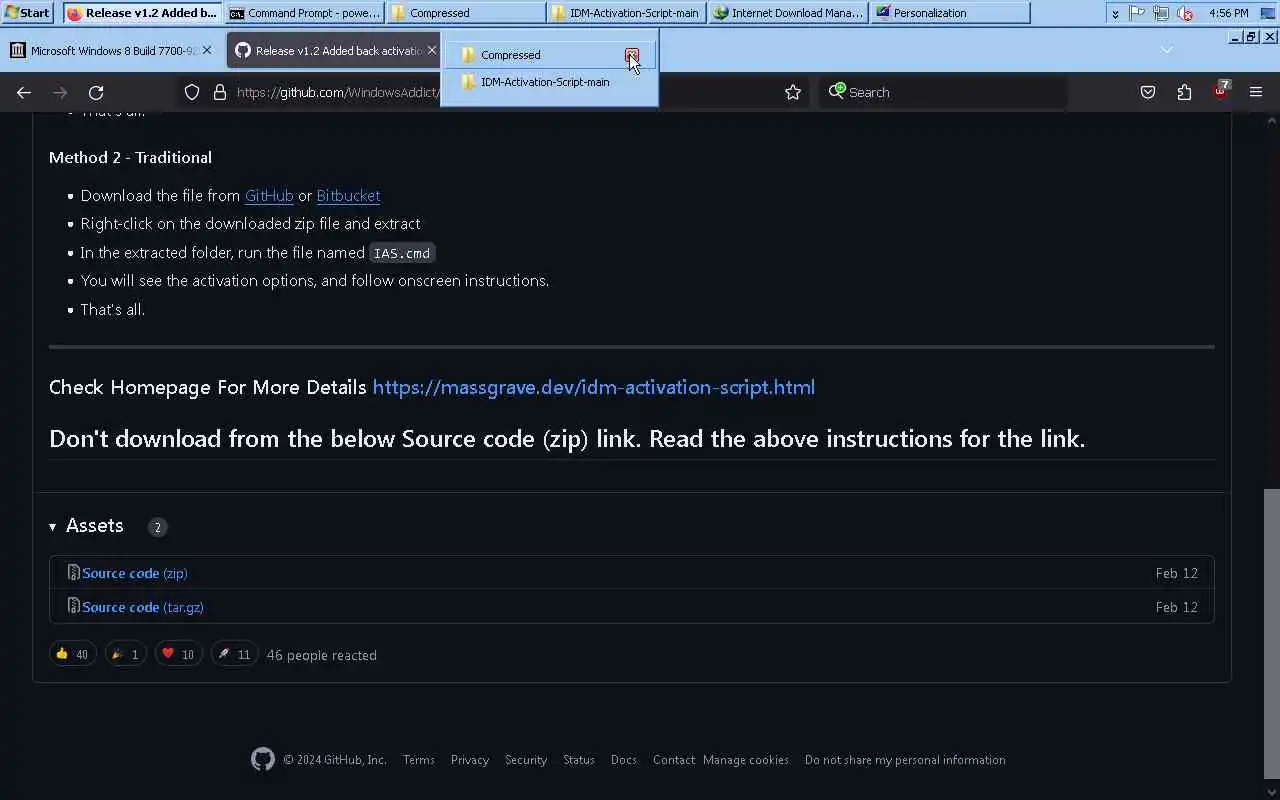Open the Windows Start menu
The height and width of the screenshot is (800, 1280).
click(x=28, y=13)
